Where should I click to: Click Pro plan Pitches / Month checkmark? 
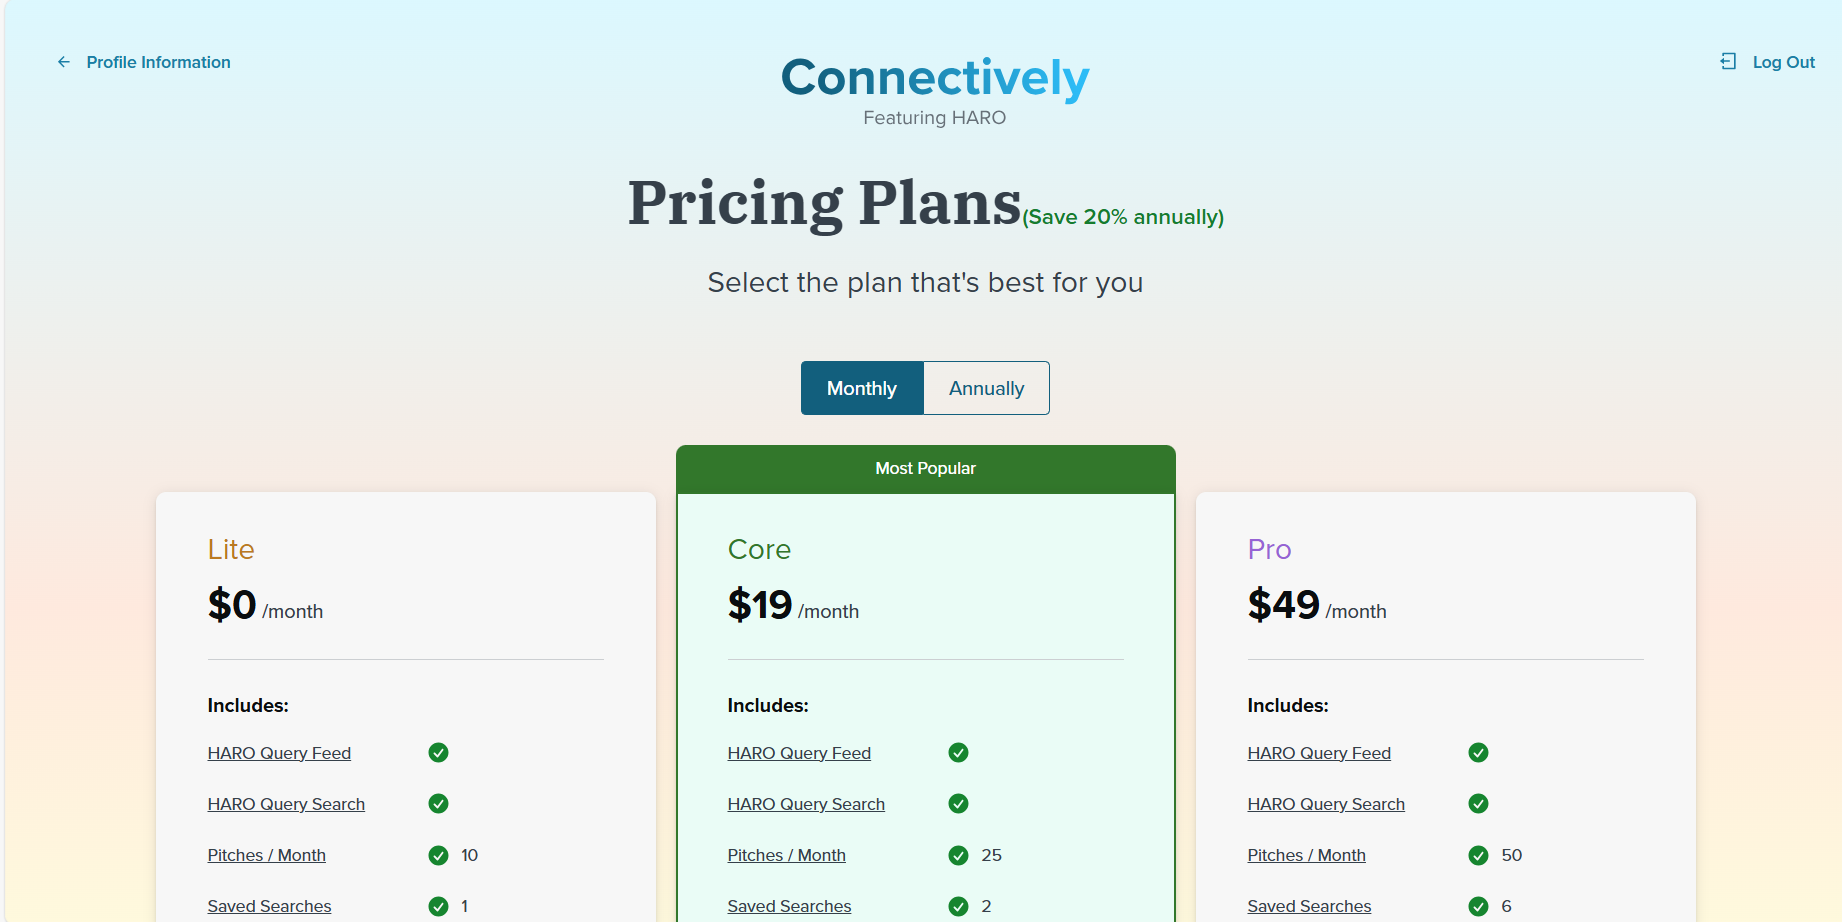pyautogui.click(x=1478, y=855)
